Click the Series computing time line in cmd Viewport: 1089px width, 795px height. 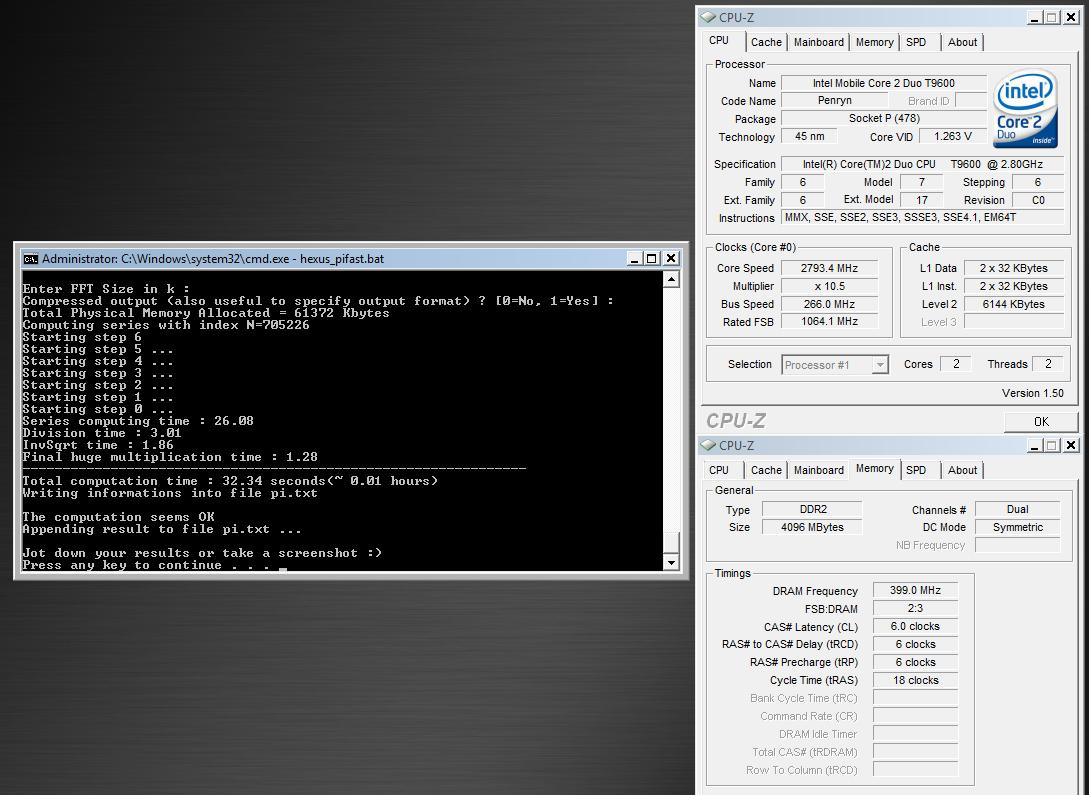coord(138,421)
